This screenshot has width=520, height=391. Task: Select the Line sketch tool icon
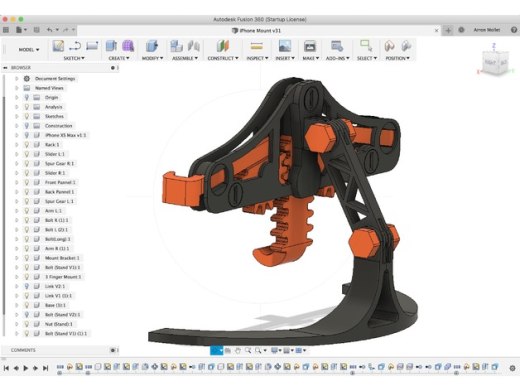(75, 46)
